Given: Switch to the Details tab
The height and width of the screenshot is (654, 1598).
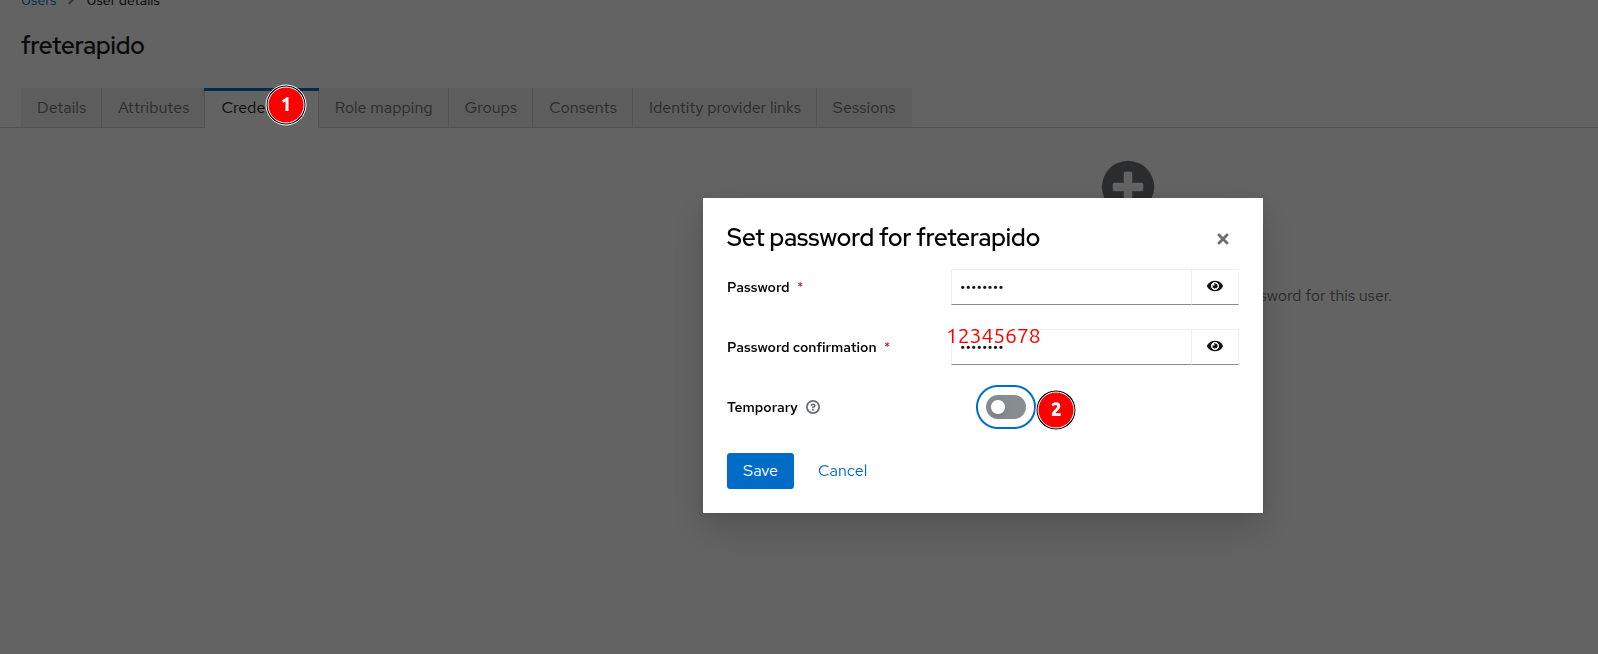Looking at the screenshot, I should tap(61, 108).
